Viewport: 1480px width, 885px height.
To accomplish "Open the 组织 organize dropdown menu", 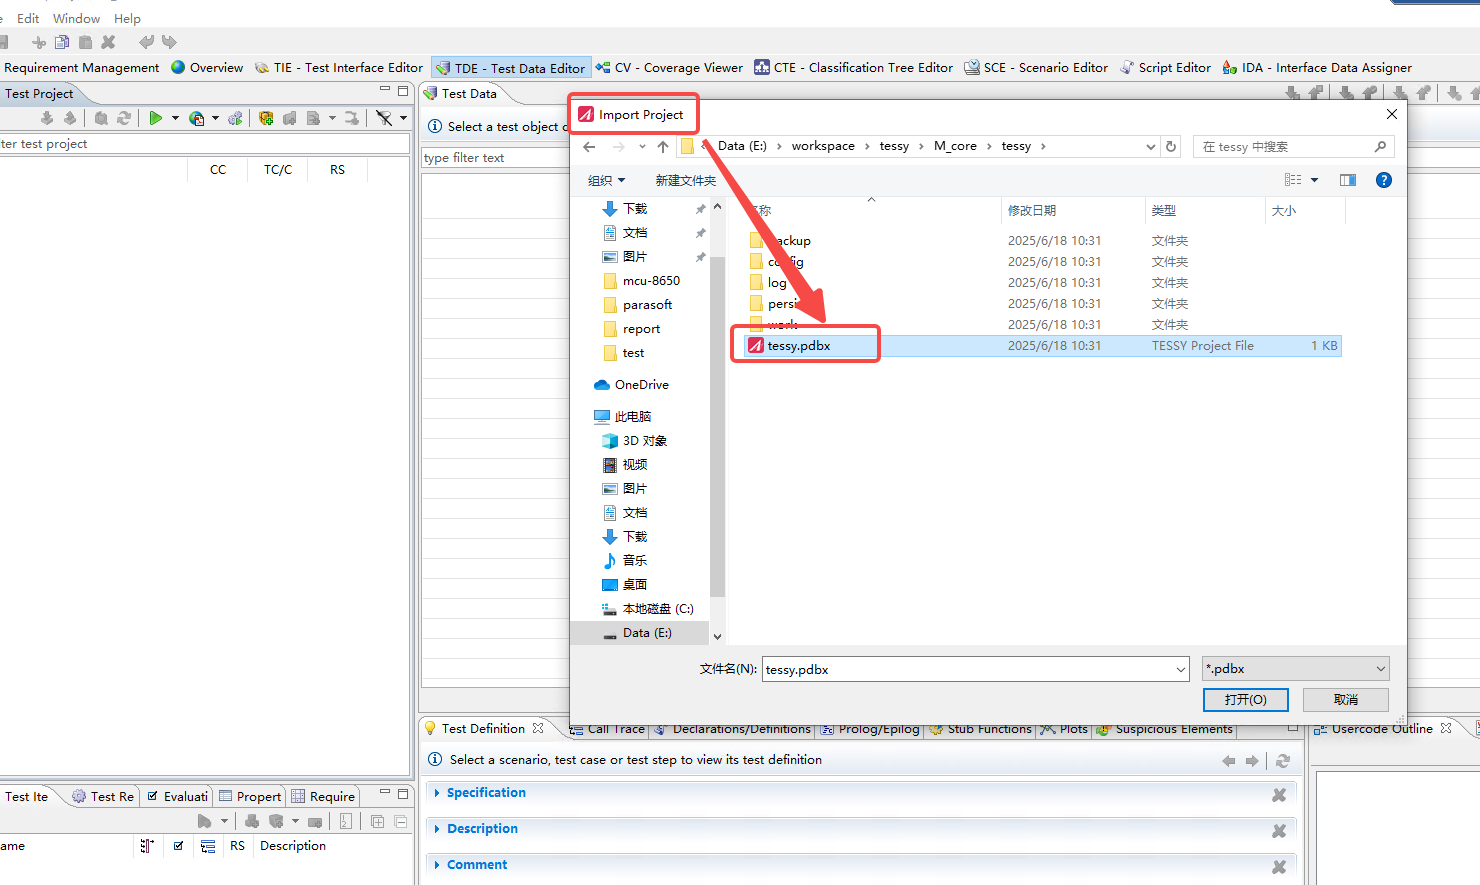I will click(x=606, y=181).
